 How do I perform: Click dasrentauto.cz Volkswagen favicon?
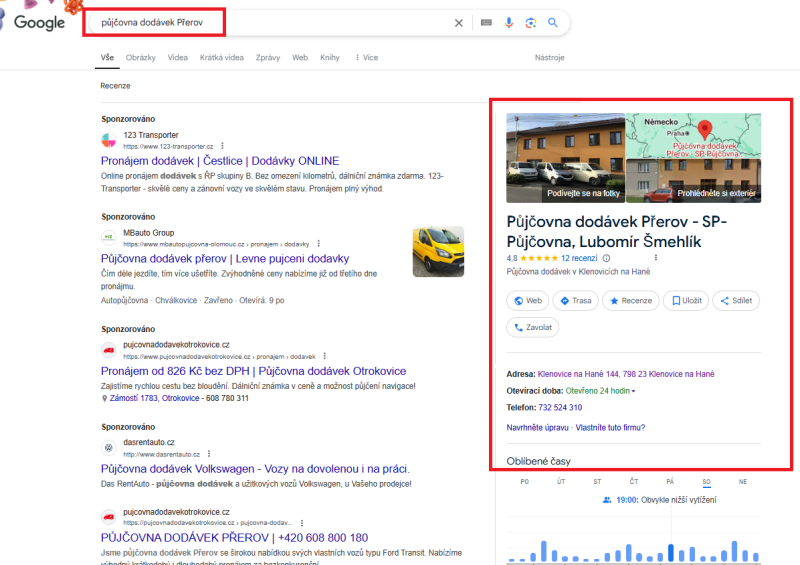[109, 448]
